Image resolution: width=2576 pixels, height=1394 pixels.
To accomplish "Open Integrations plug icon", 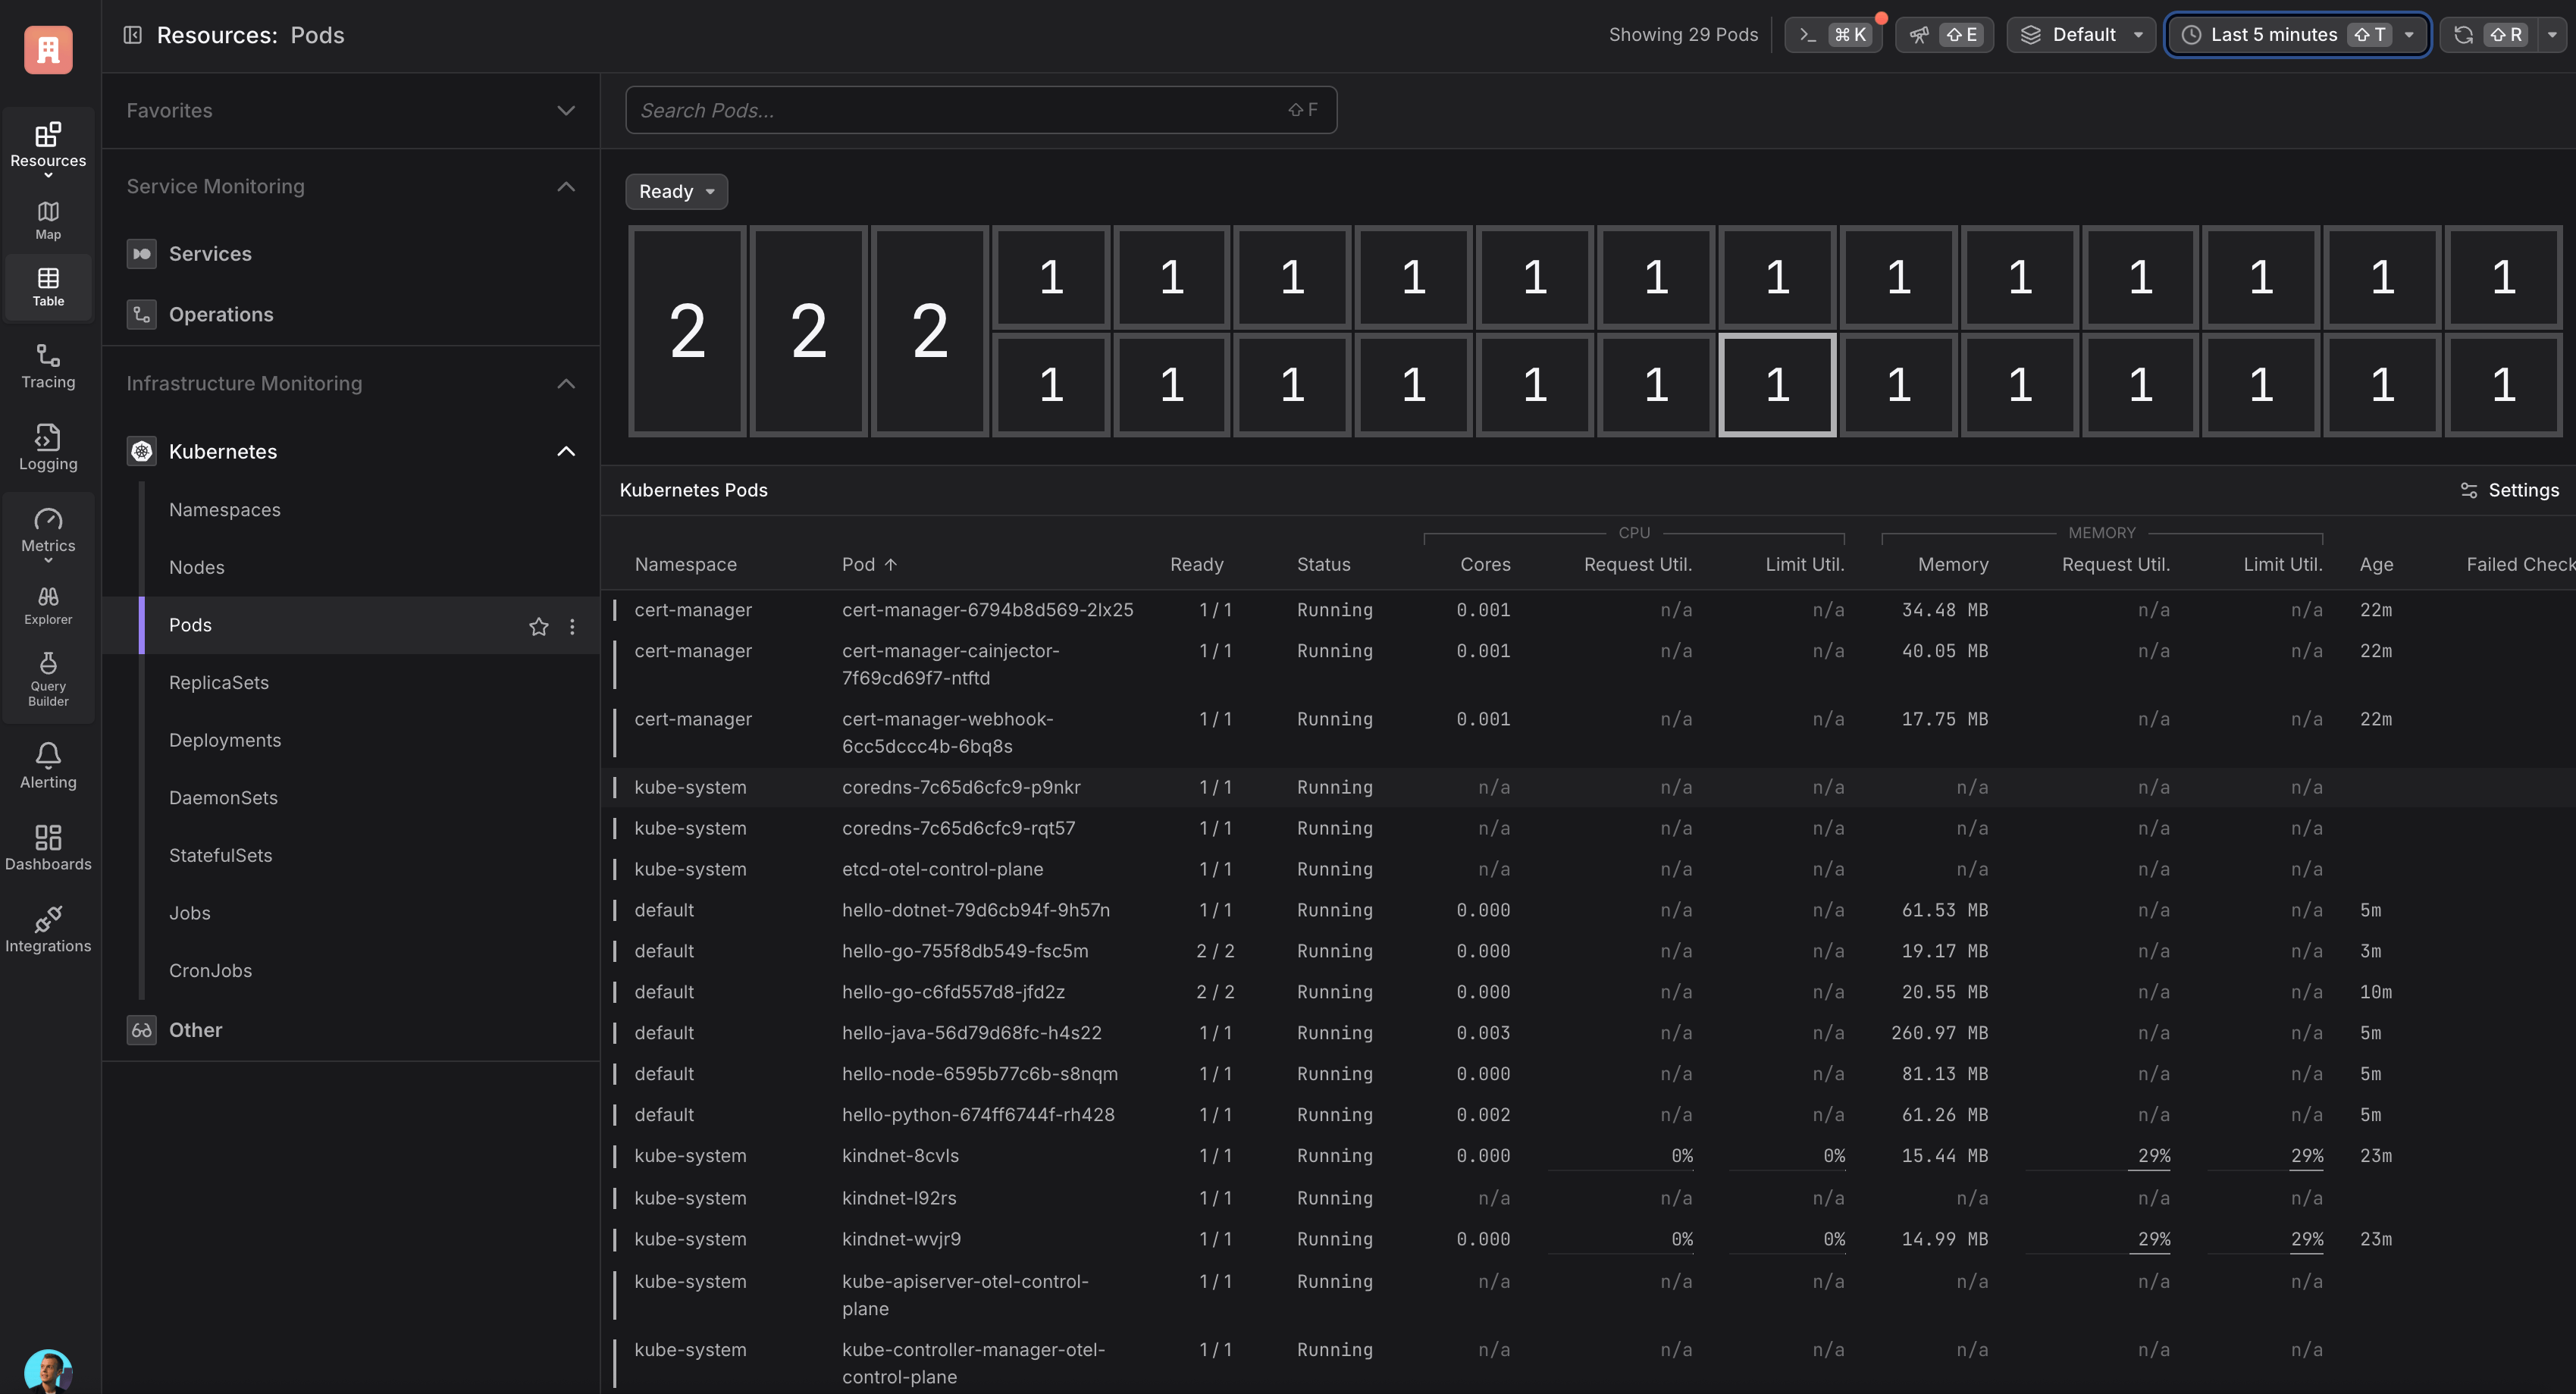I will [48, 930].
